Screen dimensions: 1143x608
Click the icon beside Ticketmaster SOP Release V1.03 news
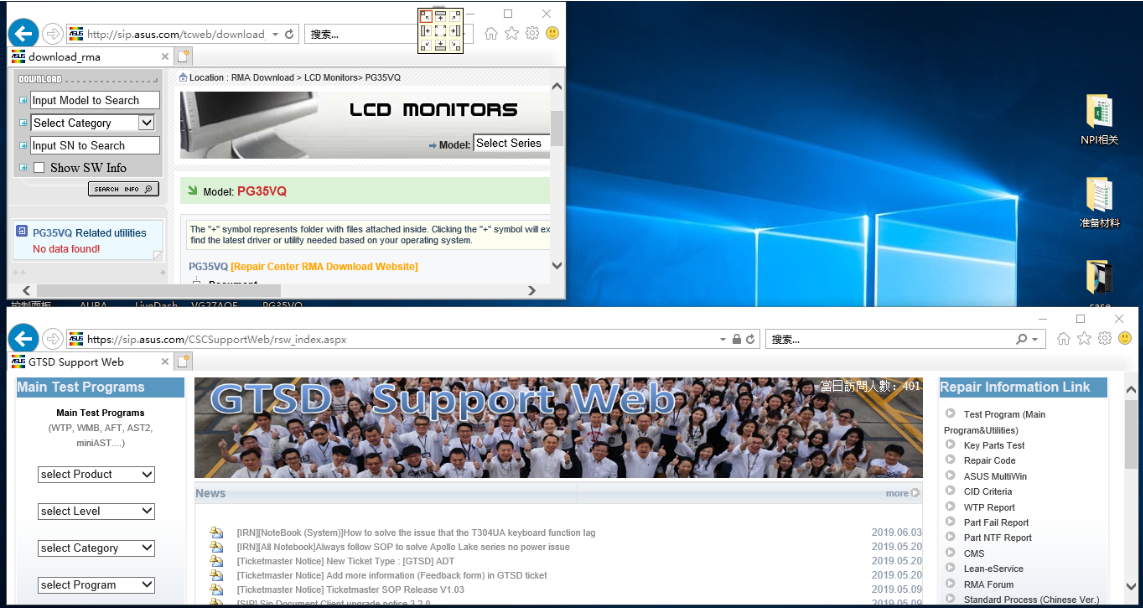pos(216,590)
